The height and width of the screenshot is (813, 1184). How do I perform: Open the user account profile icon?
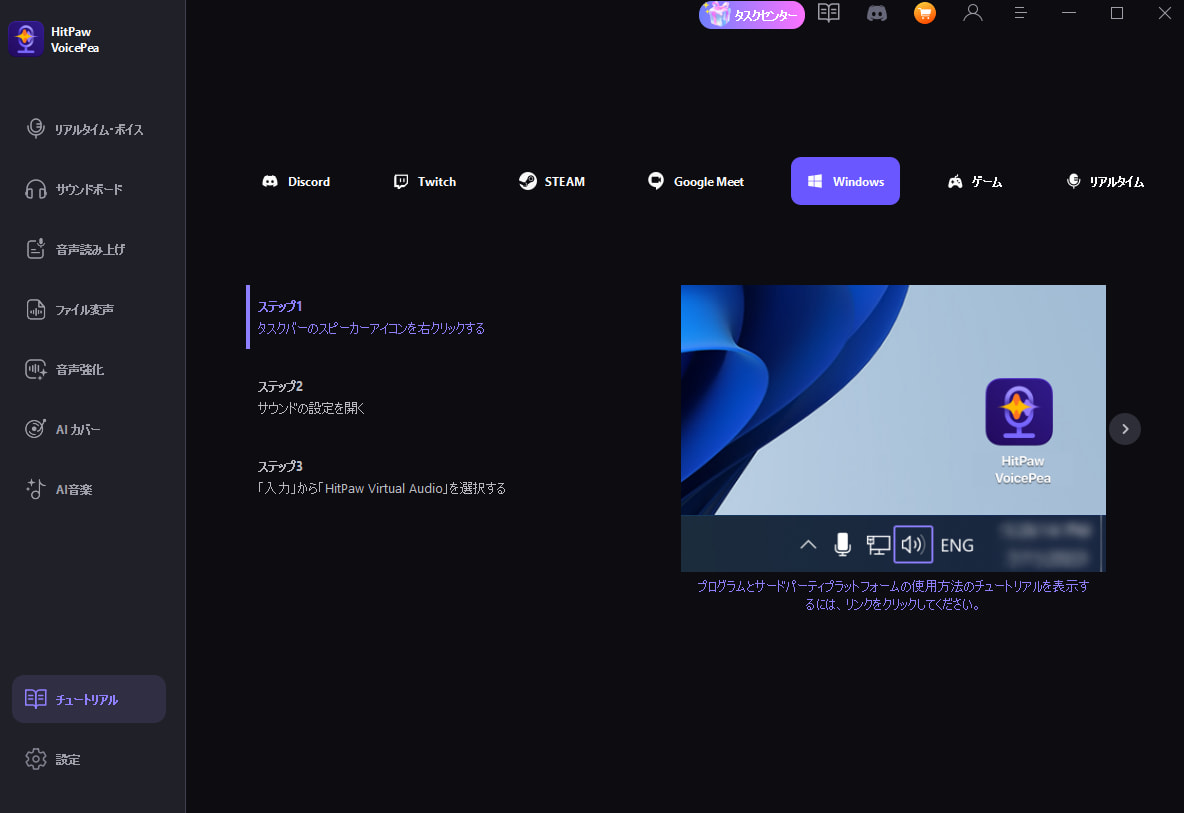[x=972, y=13]
